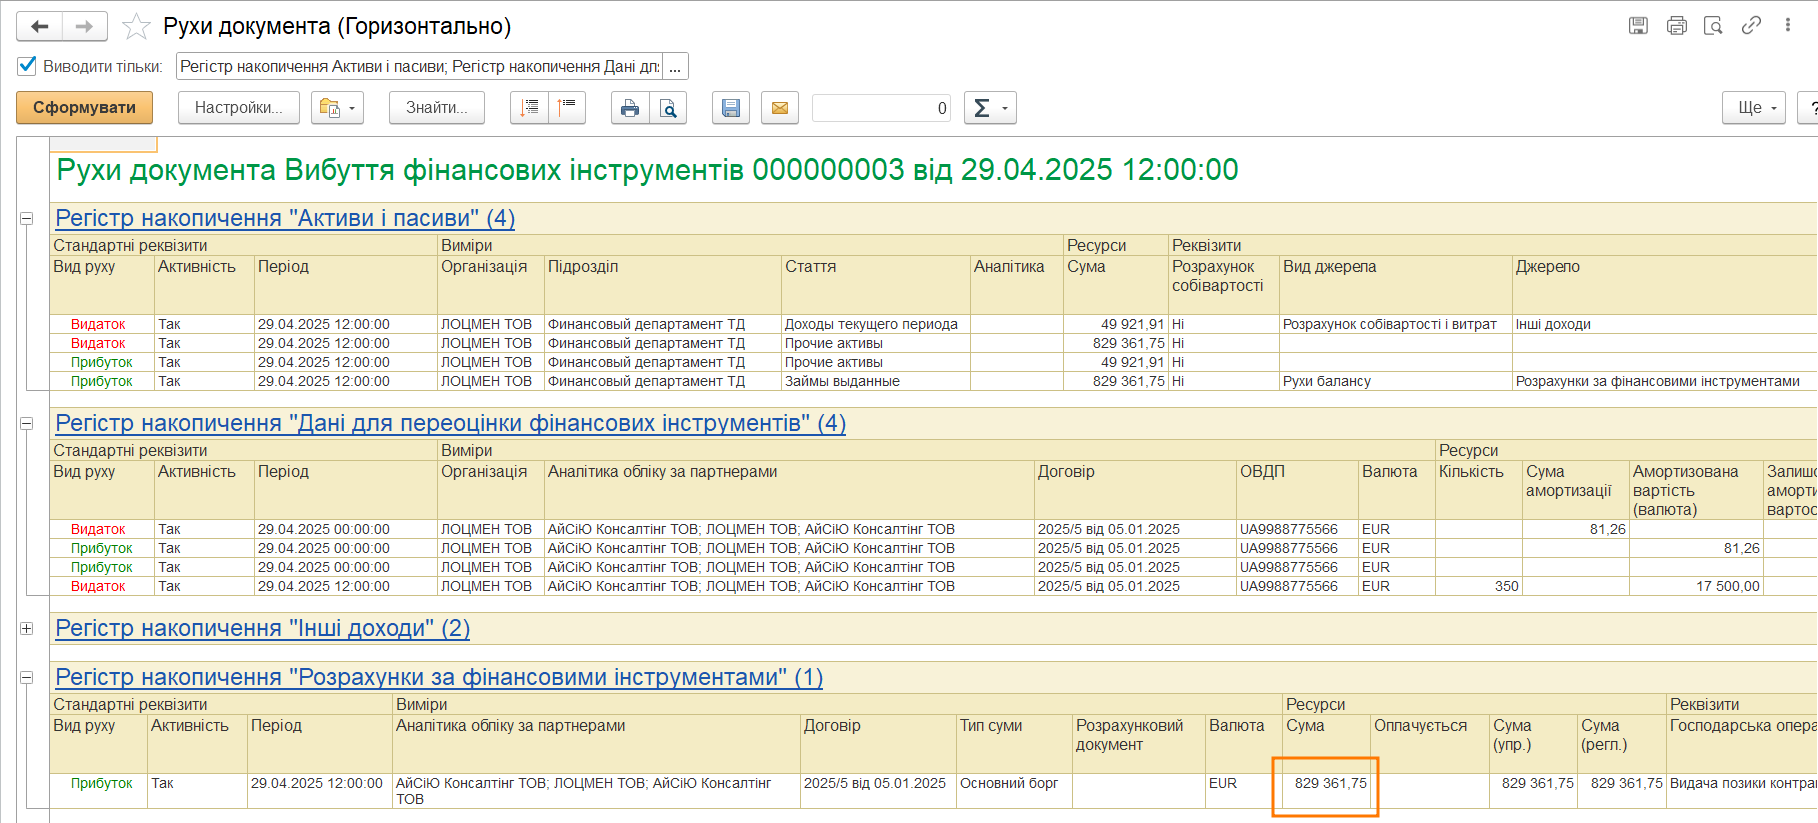This screenshot has width=1818, height=823.
Task: Open the report variants dropdown
Action: [337, 108]
